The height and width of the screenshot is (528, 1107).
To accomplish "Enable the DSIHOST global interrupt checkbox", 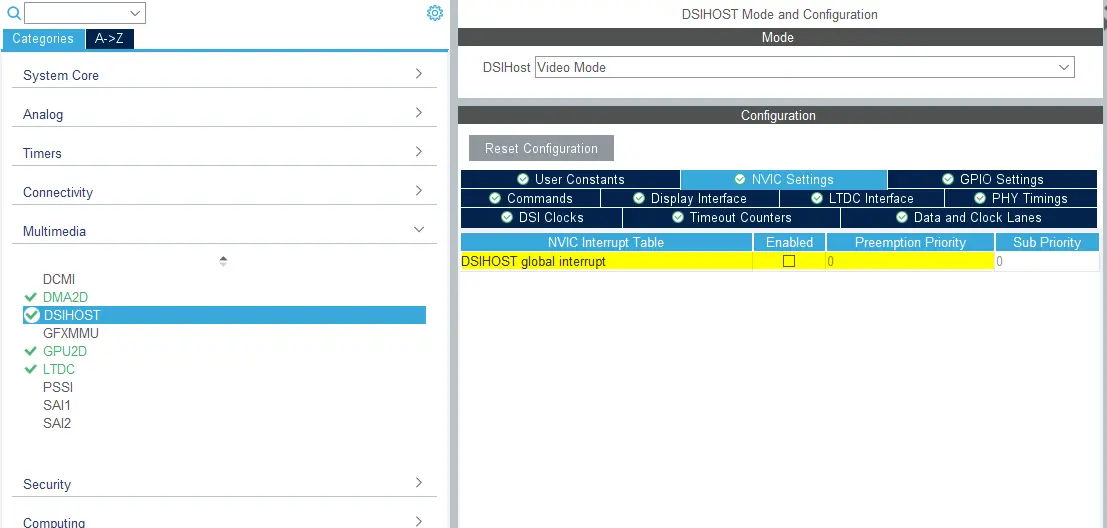I will pyautogui.click(x=789, y=261).
